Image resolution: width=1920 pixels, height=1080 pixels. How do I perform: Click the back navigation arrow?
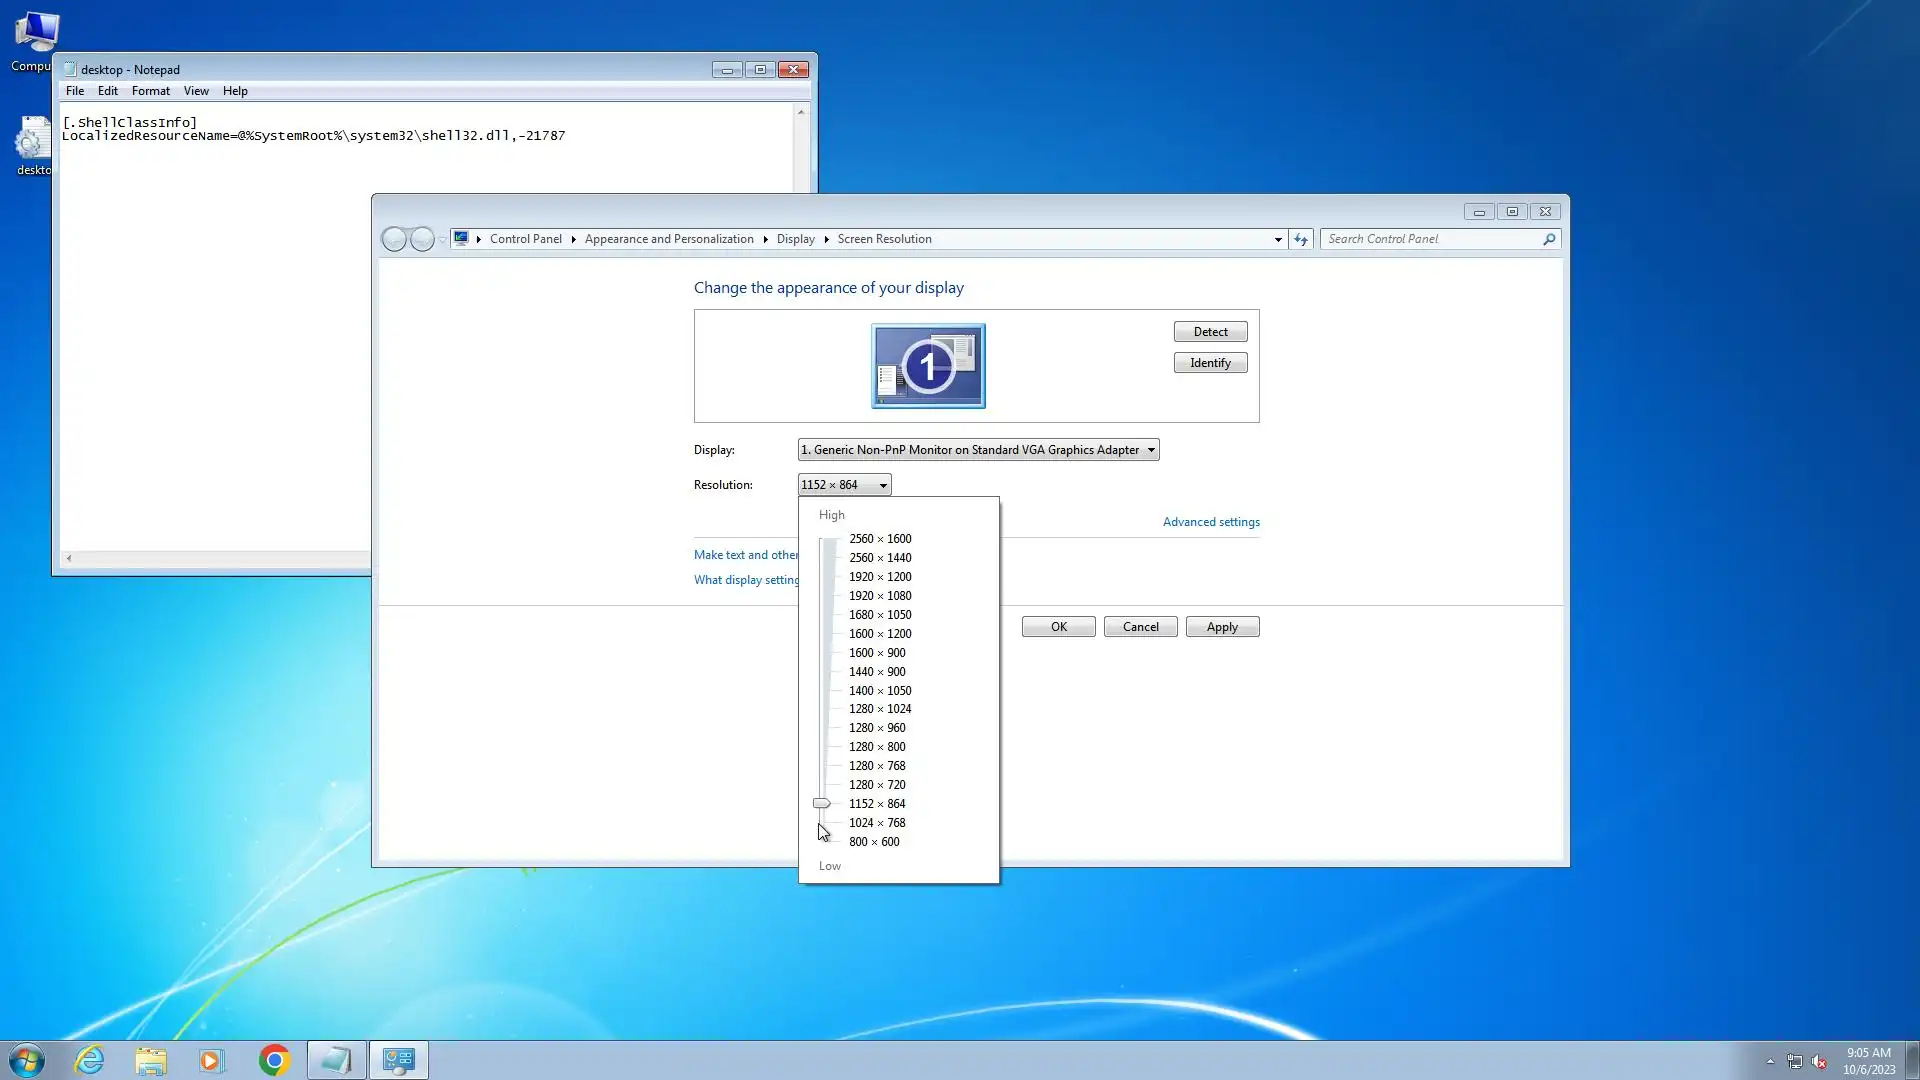(395, 239)
